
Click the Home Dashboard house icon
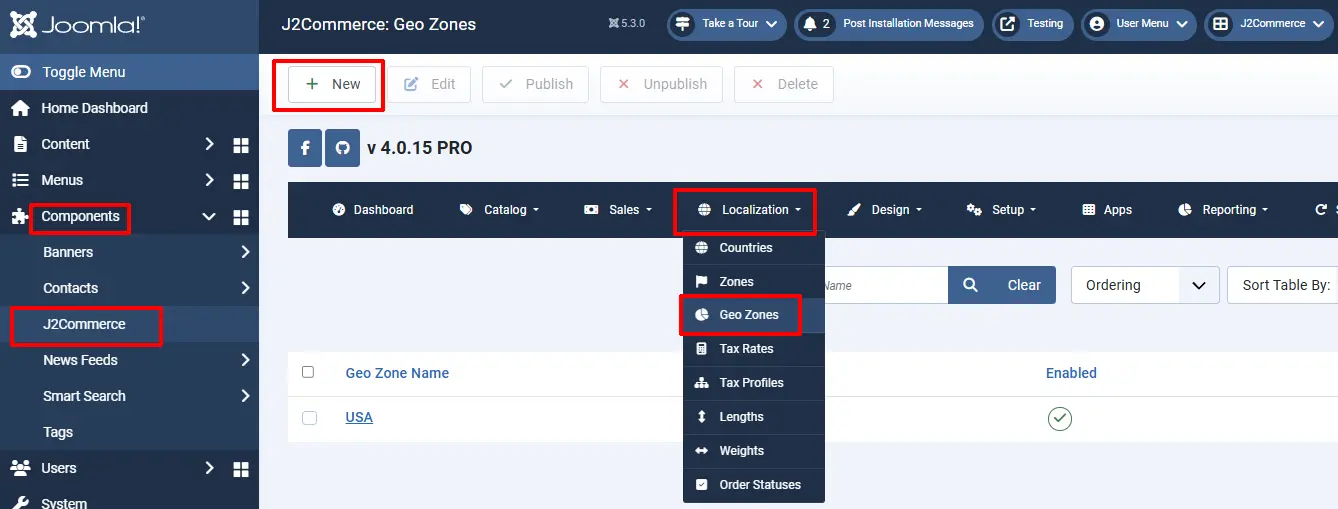tap(20, 108)
